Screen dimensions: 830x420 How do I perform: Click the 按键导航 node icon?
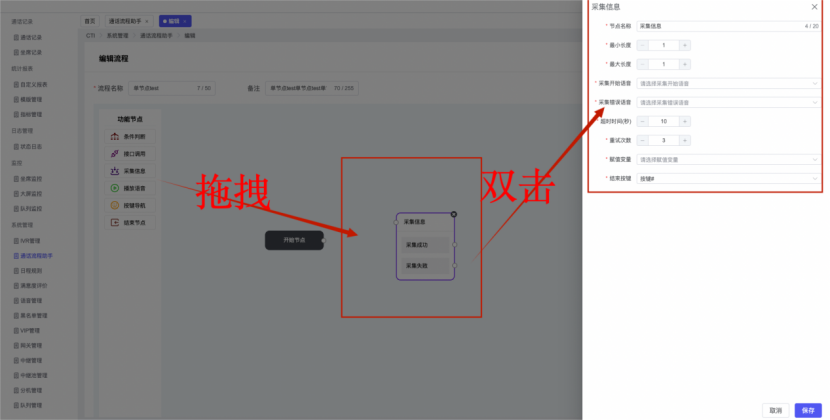(114, 205)
